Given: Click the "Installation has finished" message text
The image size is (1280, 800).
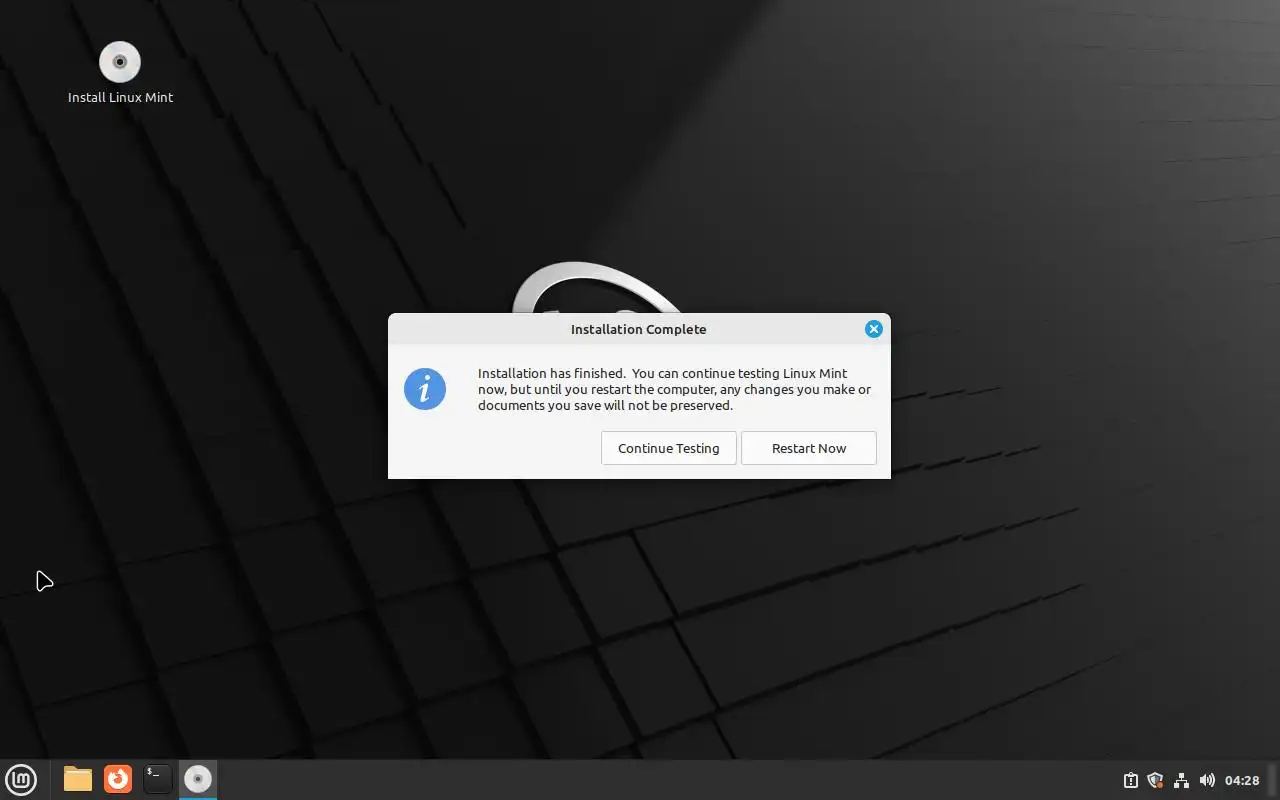Looking at the screenshot, I should [674, 389].
